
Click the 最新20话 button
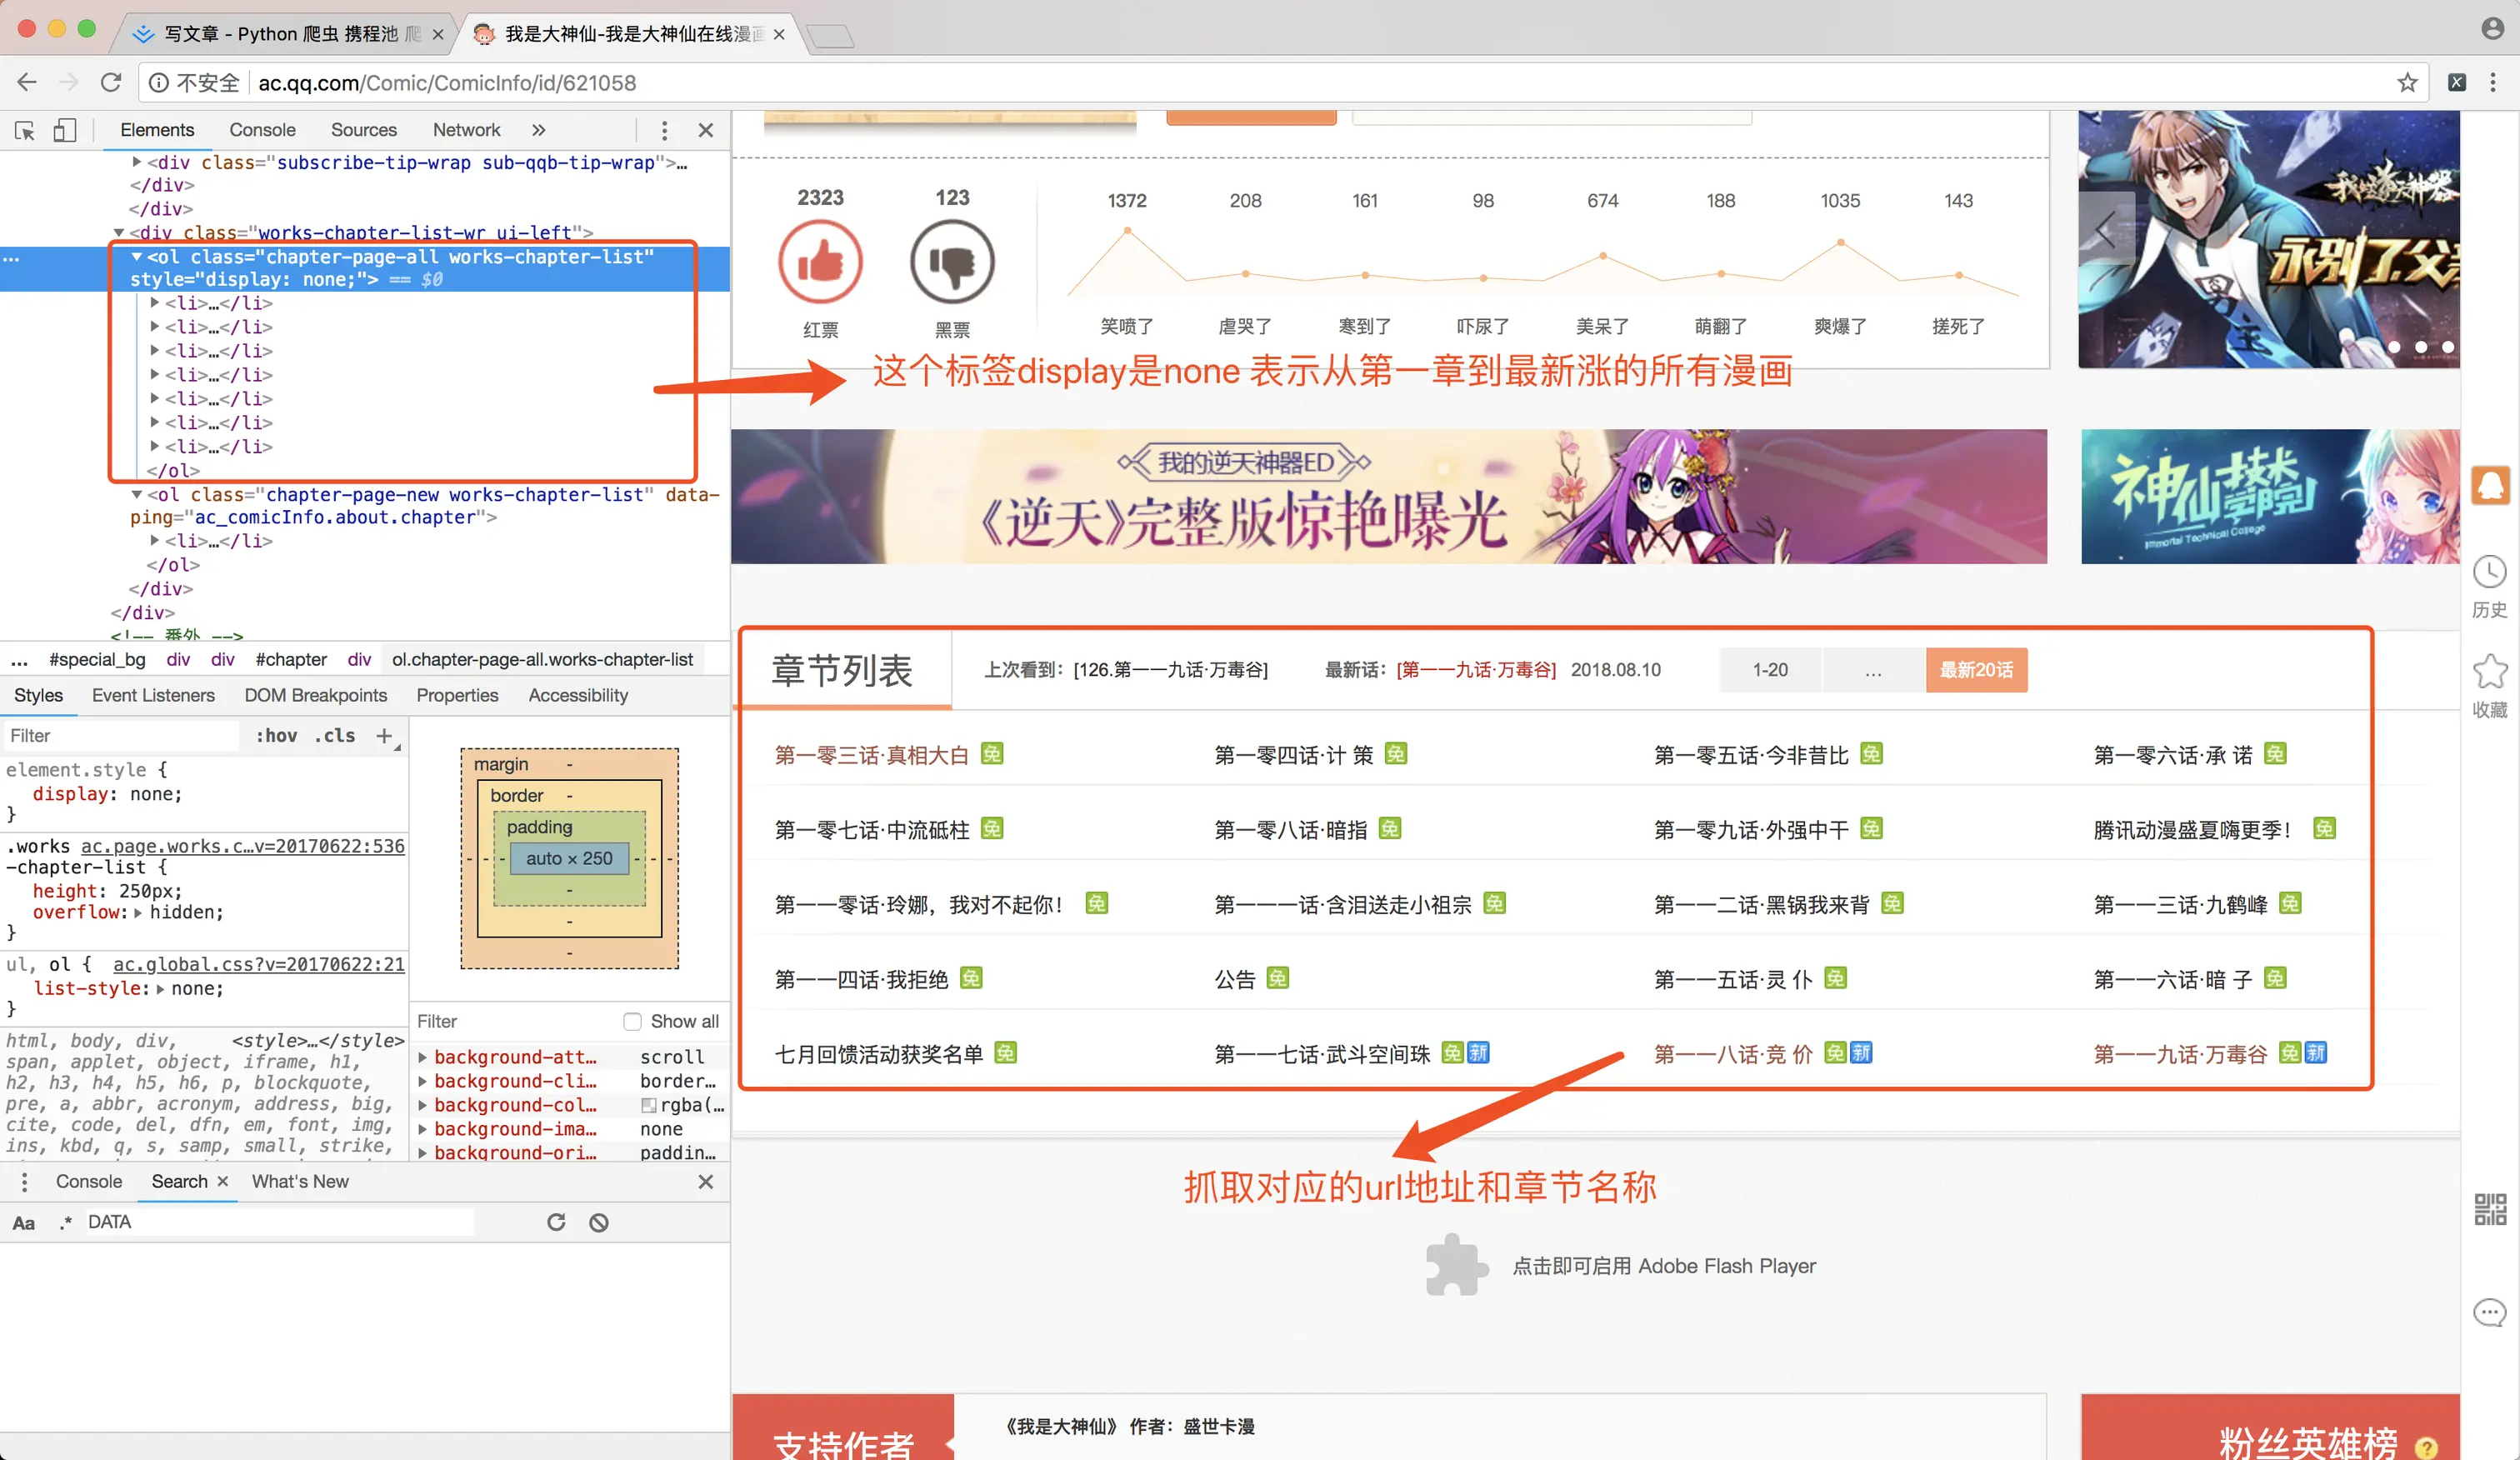click(x=1976, y=670)
